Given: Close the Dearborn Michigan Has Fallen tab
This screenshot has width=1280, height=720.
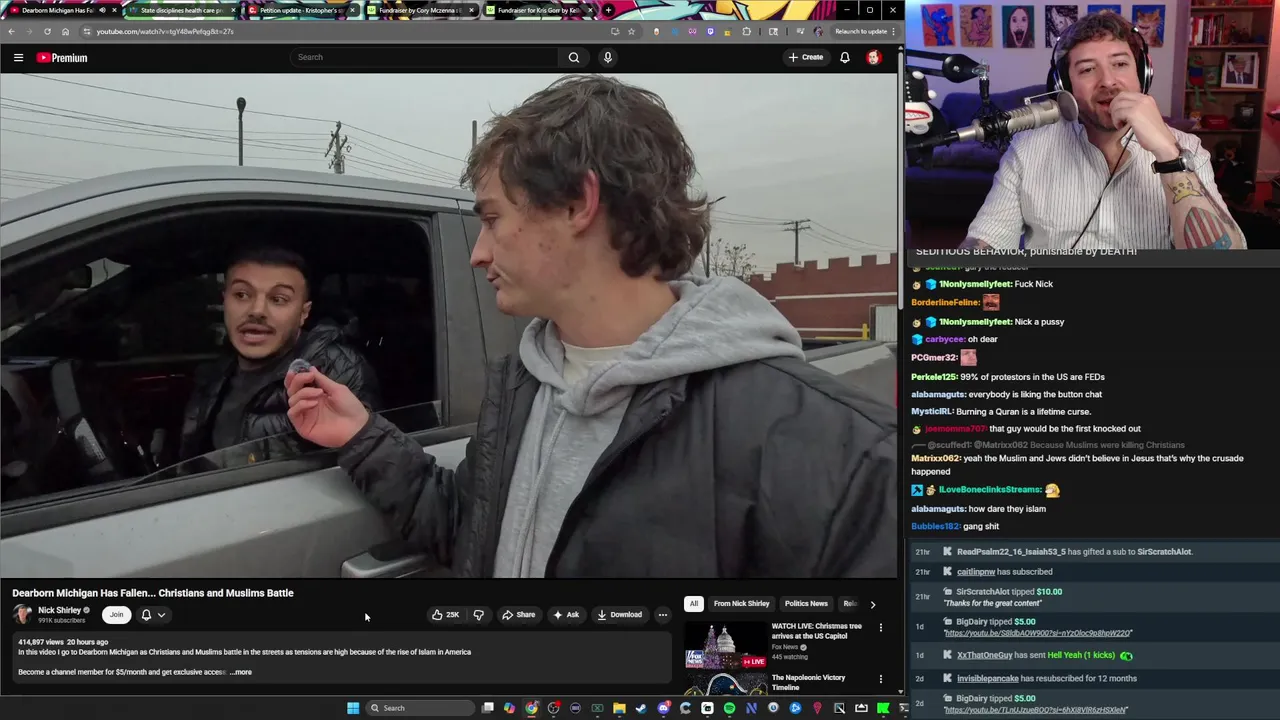Looking at the screenshot, I should tap(114, 10).
